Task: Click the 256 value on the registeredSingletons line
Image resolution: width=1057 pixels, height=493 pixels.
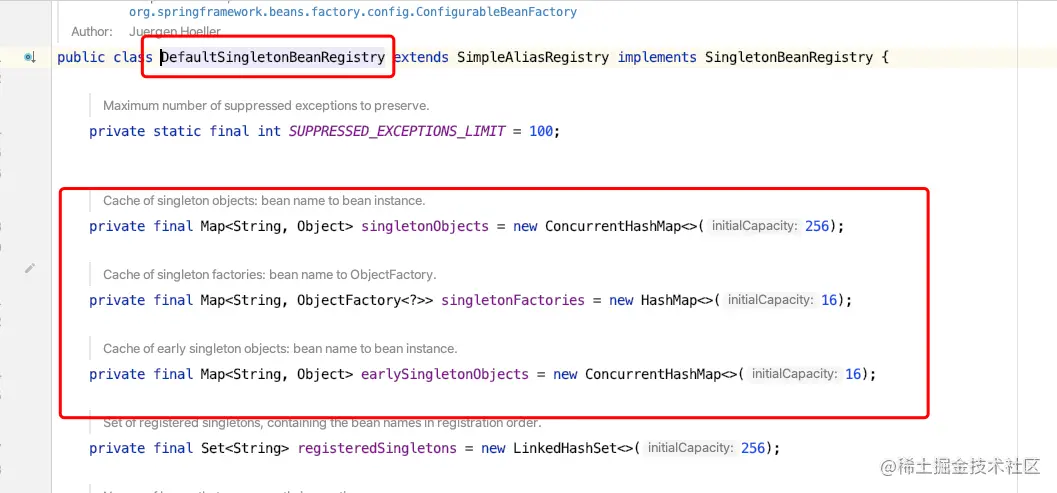Action: coord(753,448)
